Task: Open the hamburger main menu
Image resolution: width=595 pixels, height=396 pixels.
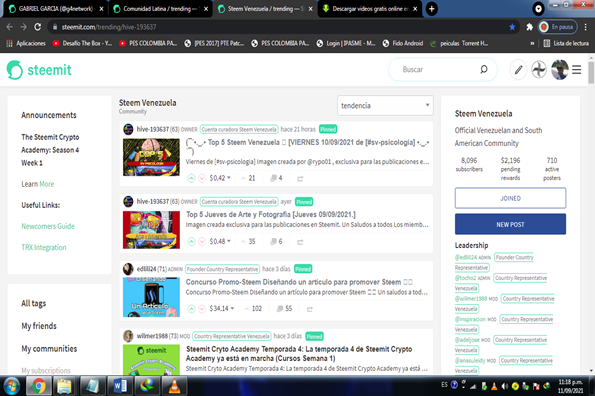Action: [576, 70]
